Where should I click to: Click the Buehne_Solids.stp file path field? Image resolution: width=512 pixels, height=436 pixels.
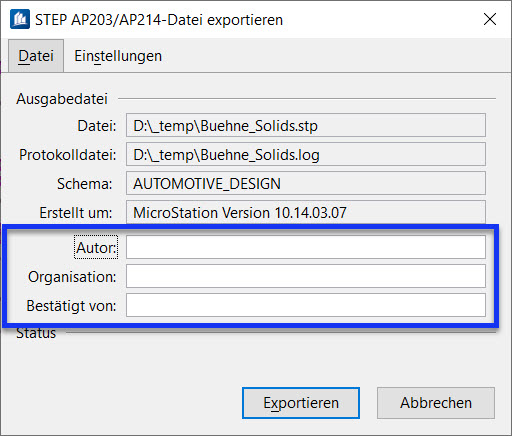[x=306, y=125]
